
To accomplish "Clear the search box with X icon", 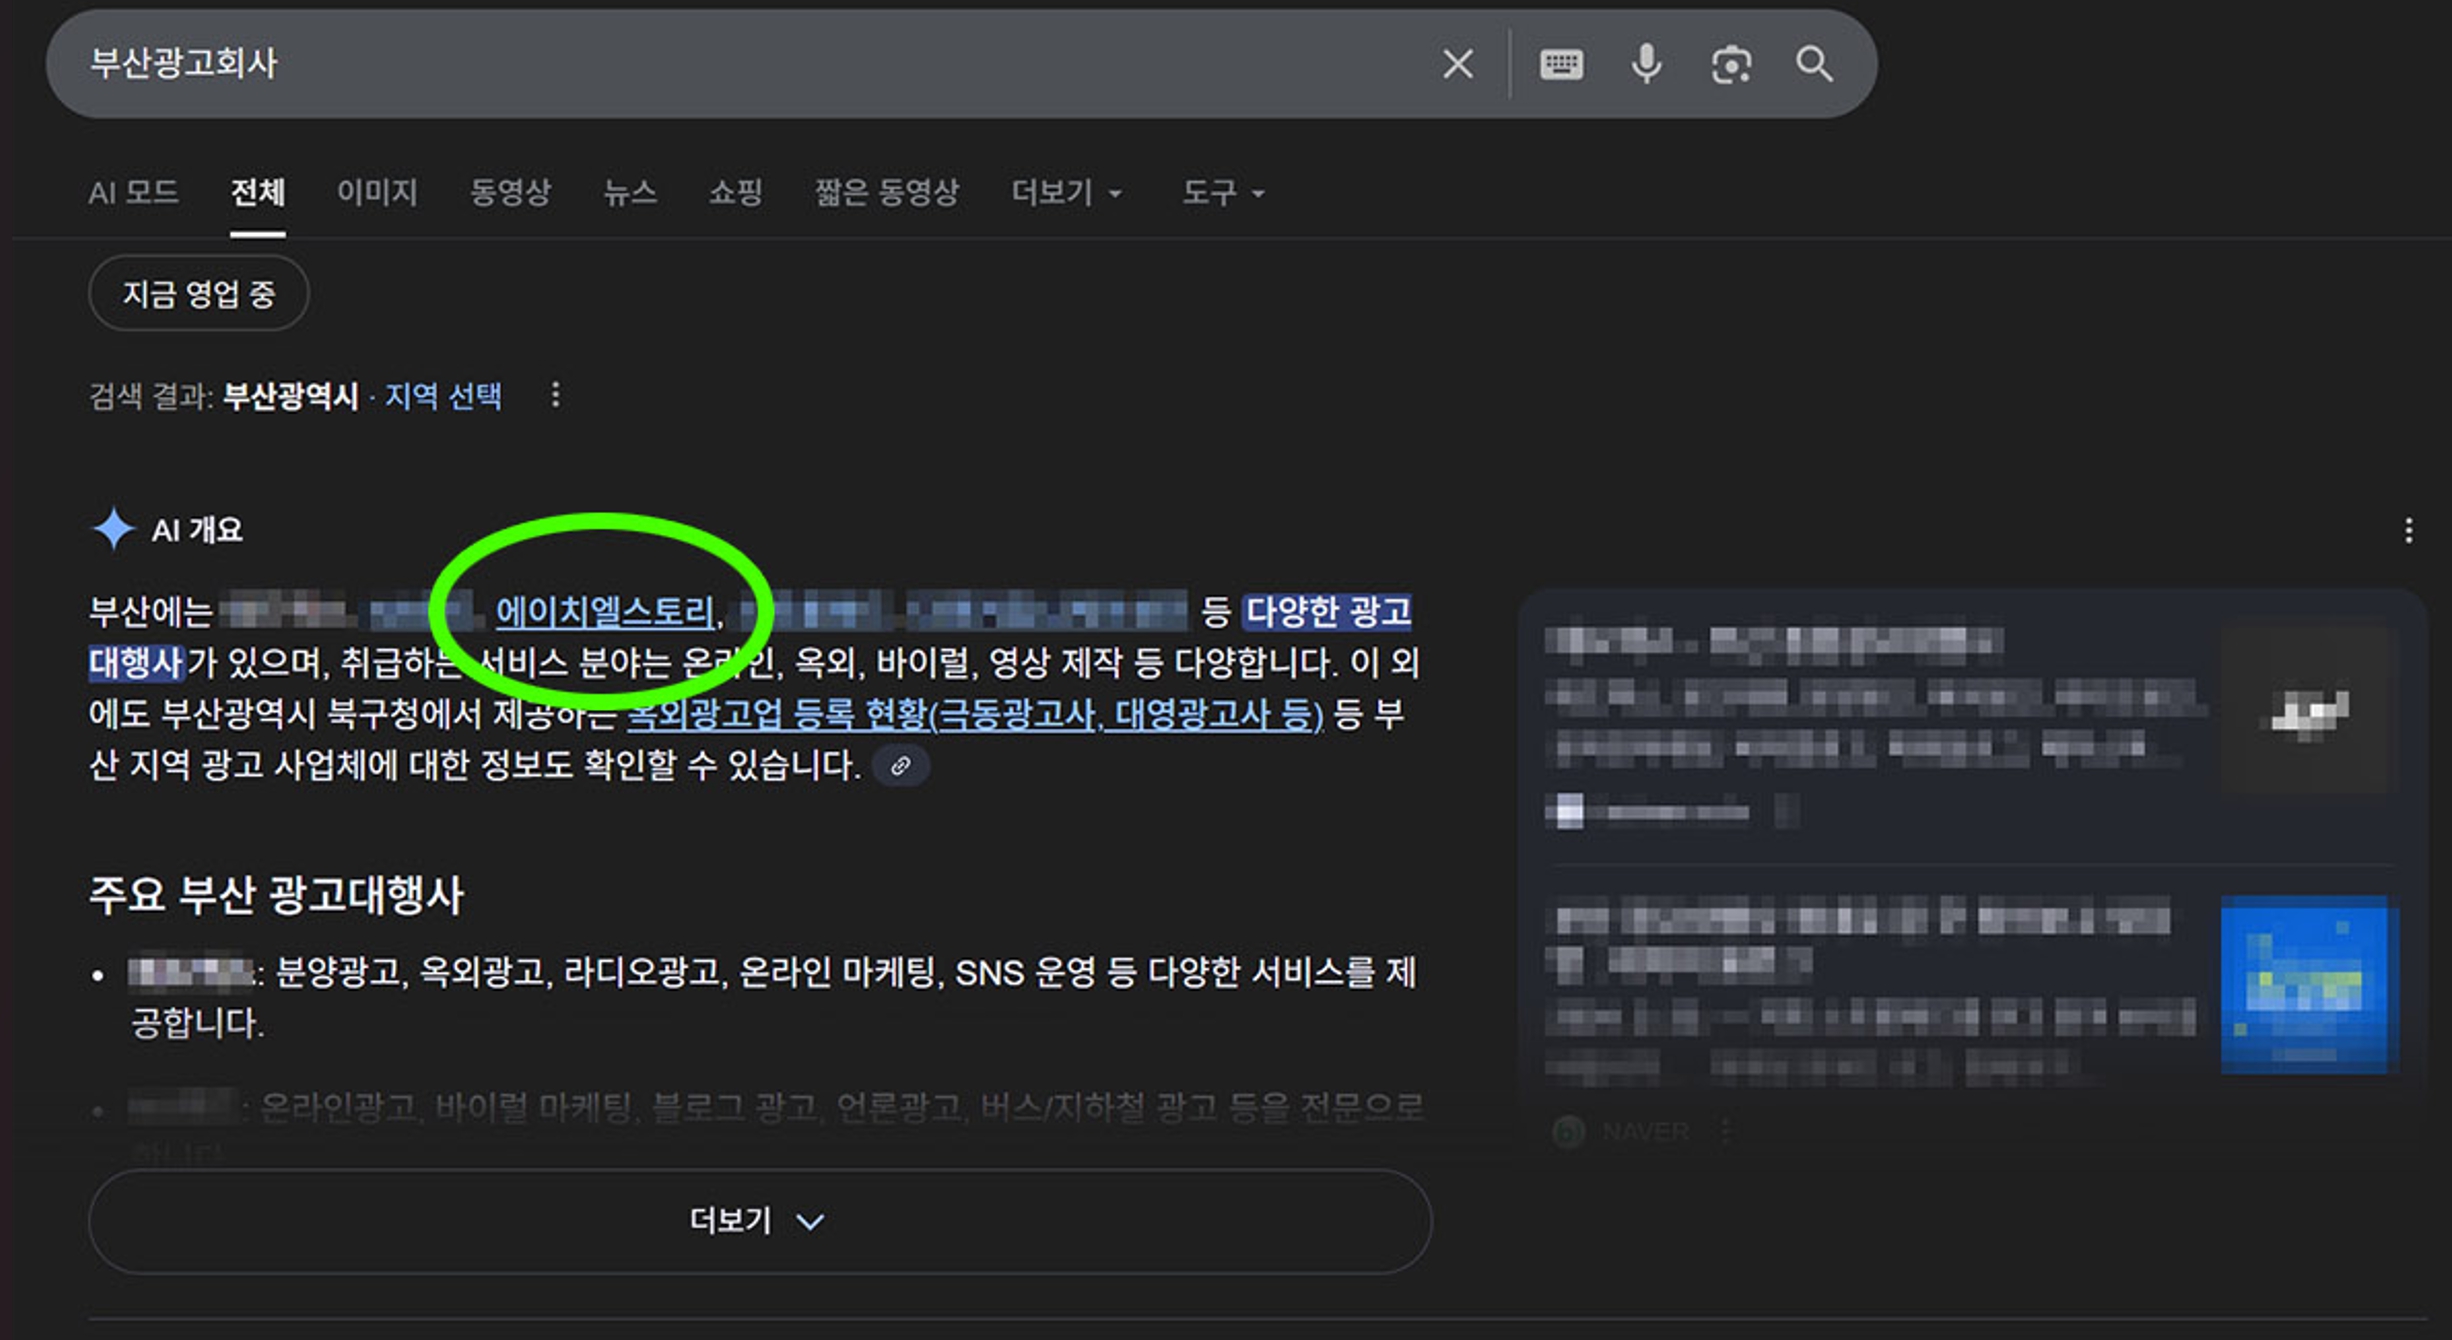I will click(x=1457, y=64).
